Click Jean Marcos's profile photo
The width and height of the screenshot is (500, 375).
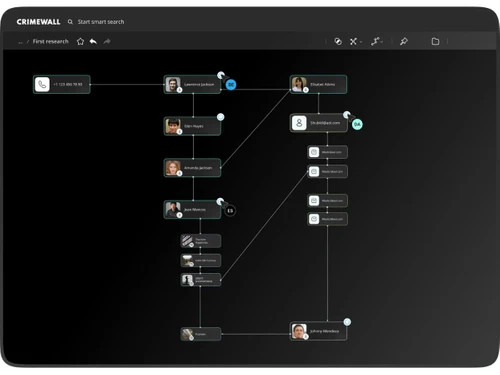pos(173,209)
